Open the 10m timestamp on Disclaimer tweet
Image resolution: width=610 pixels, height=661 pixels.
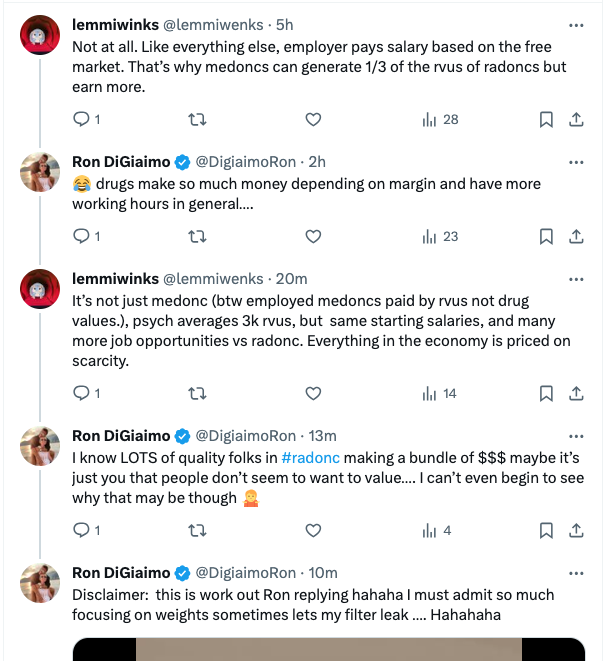323,573
